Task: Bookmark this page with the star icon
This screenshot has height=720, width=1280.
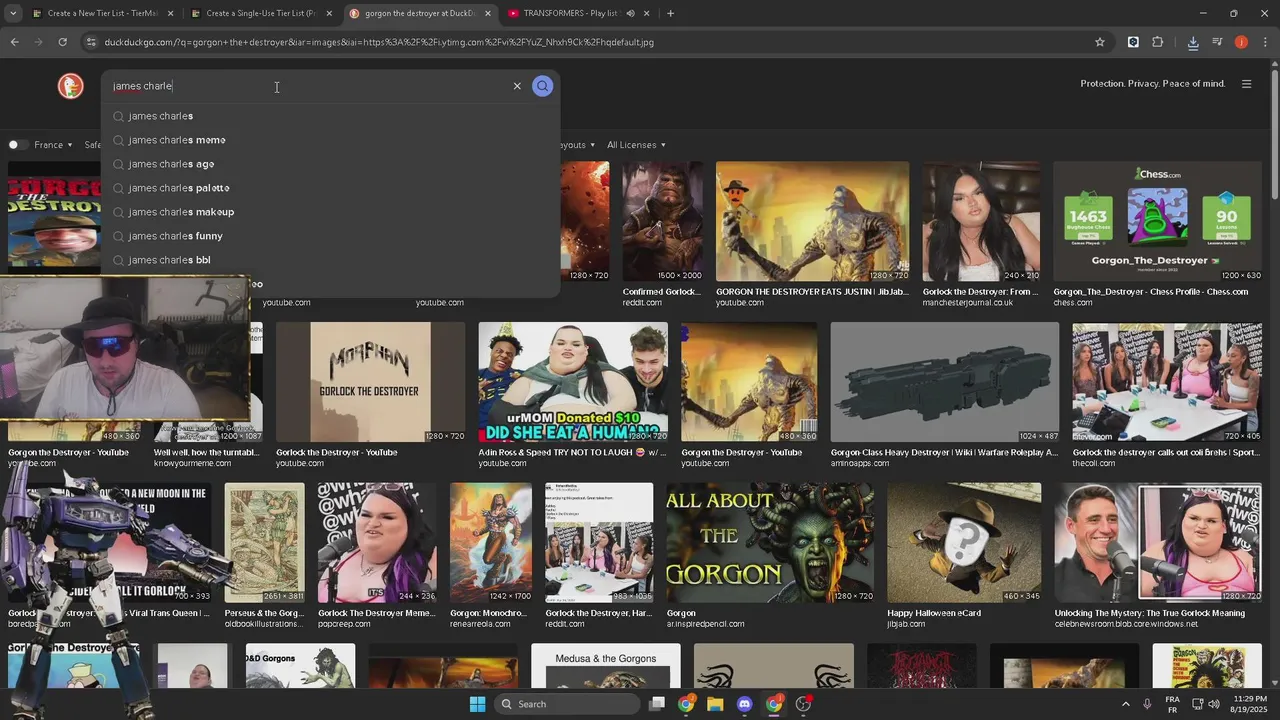Action: click(x=1100, y=42)
